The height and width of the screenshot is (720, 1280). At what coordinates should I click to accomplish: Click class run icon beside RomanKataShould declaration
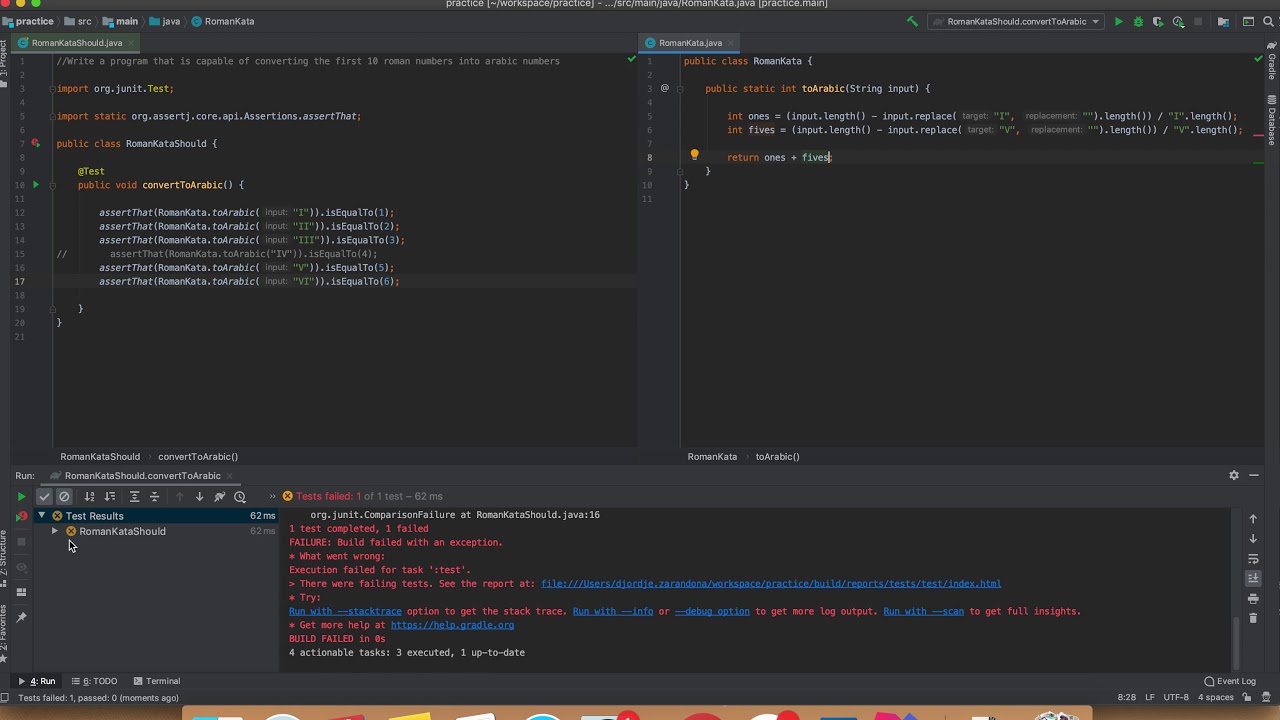pyautogui.click(x=35, y=143)
